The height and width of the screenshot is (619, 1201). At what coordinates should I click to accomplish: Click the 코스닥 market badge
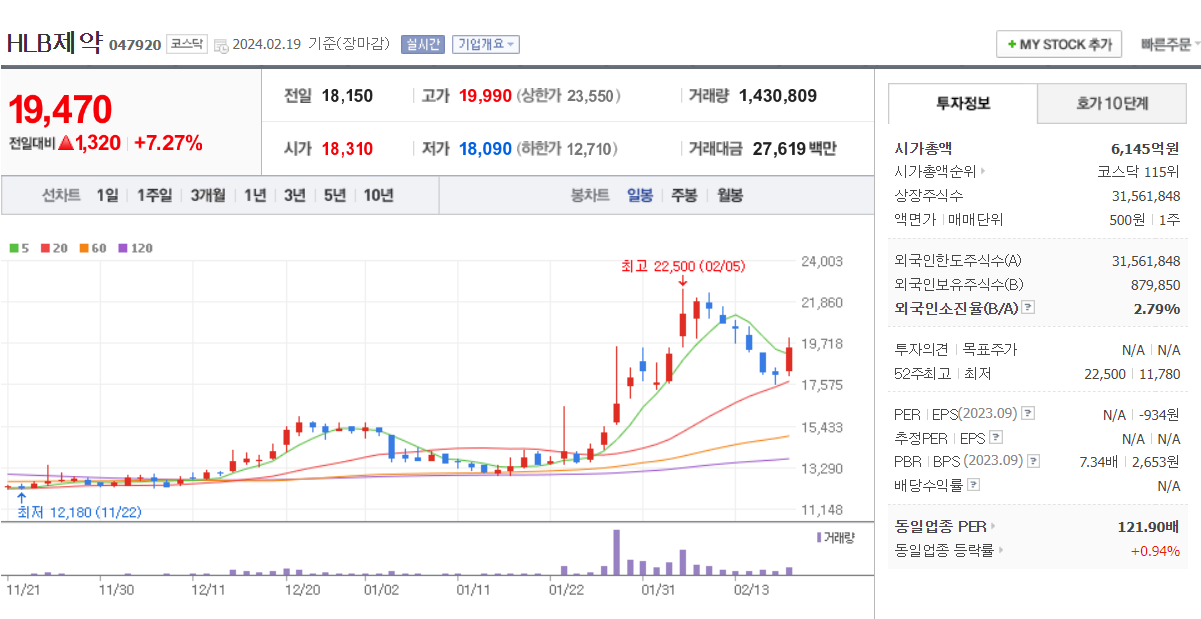pyautogui.click(x=187, y=44)
